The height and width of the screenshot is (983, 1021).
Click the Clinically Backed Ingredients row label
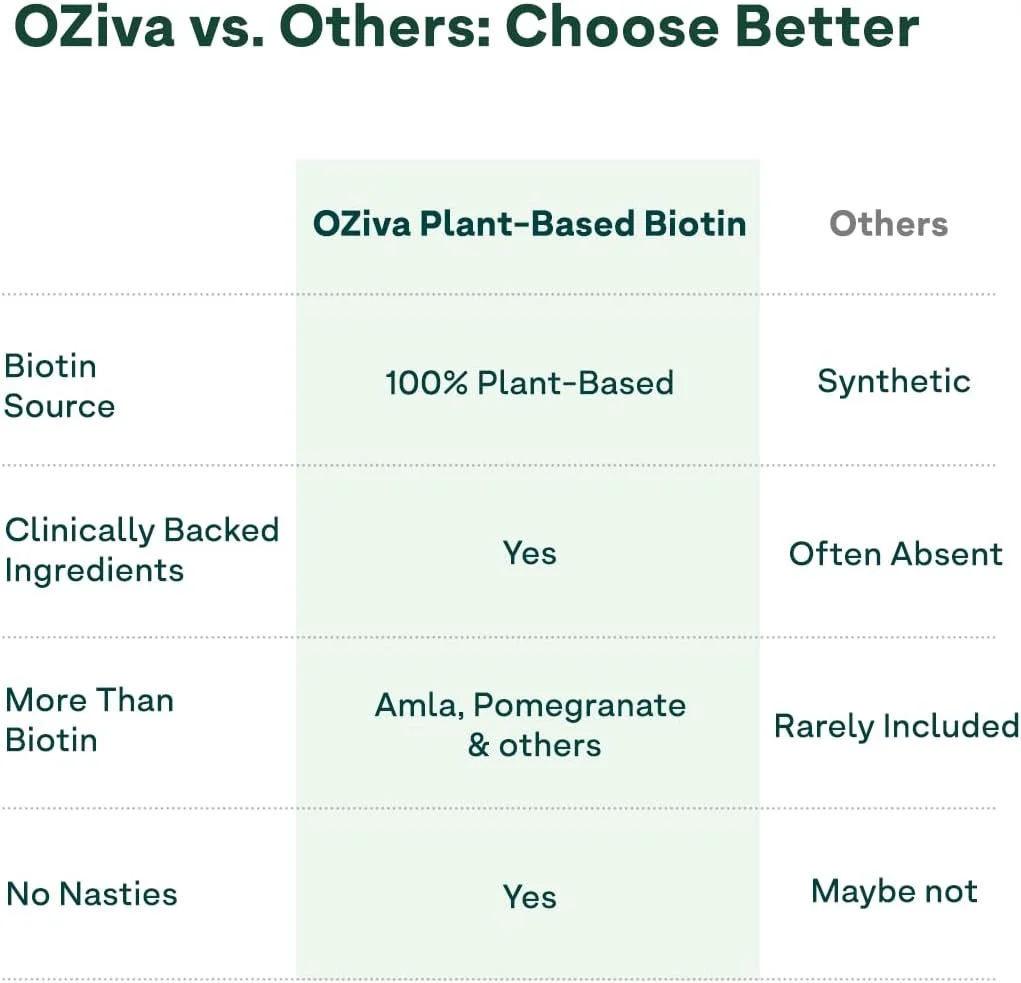point(141,550)
